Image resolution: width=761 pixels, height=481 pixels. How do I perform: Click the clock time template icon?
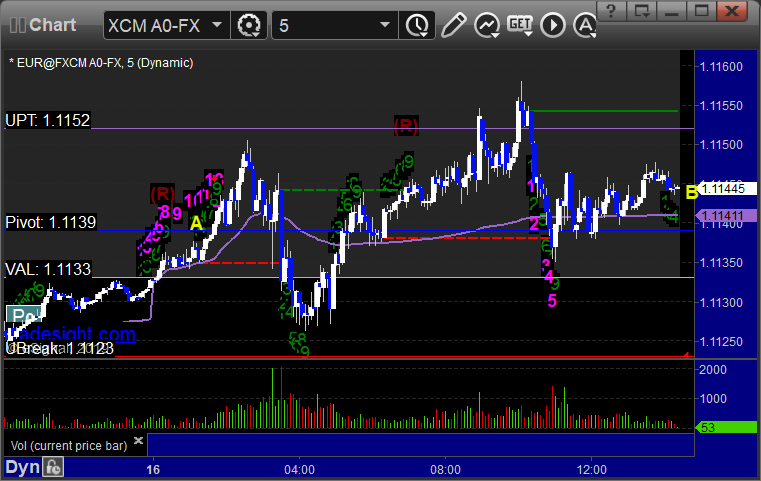tap(417, 25)
